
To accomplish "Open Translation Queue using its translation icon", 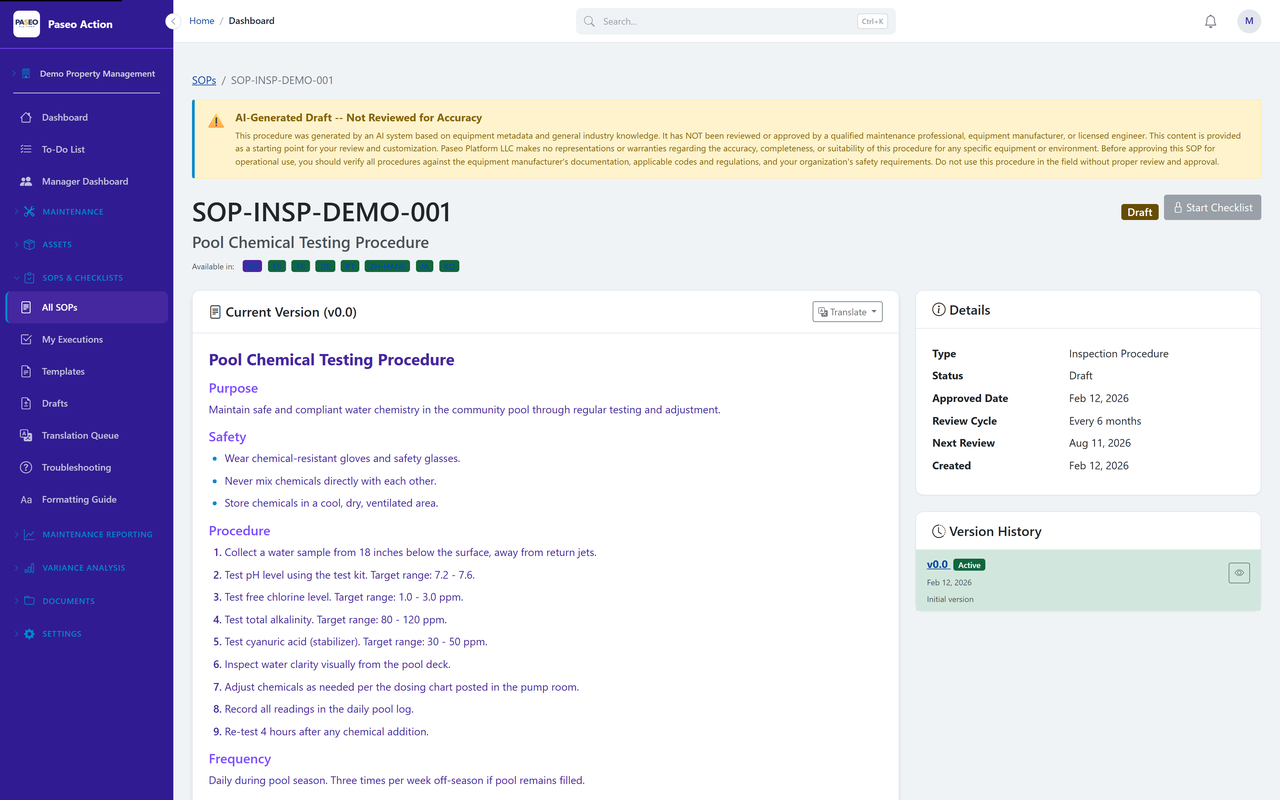I will (x=26, y=435).
